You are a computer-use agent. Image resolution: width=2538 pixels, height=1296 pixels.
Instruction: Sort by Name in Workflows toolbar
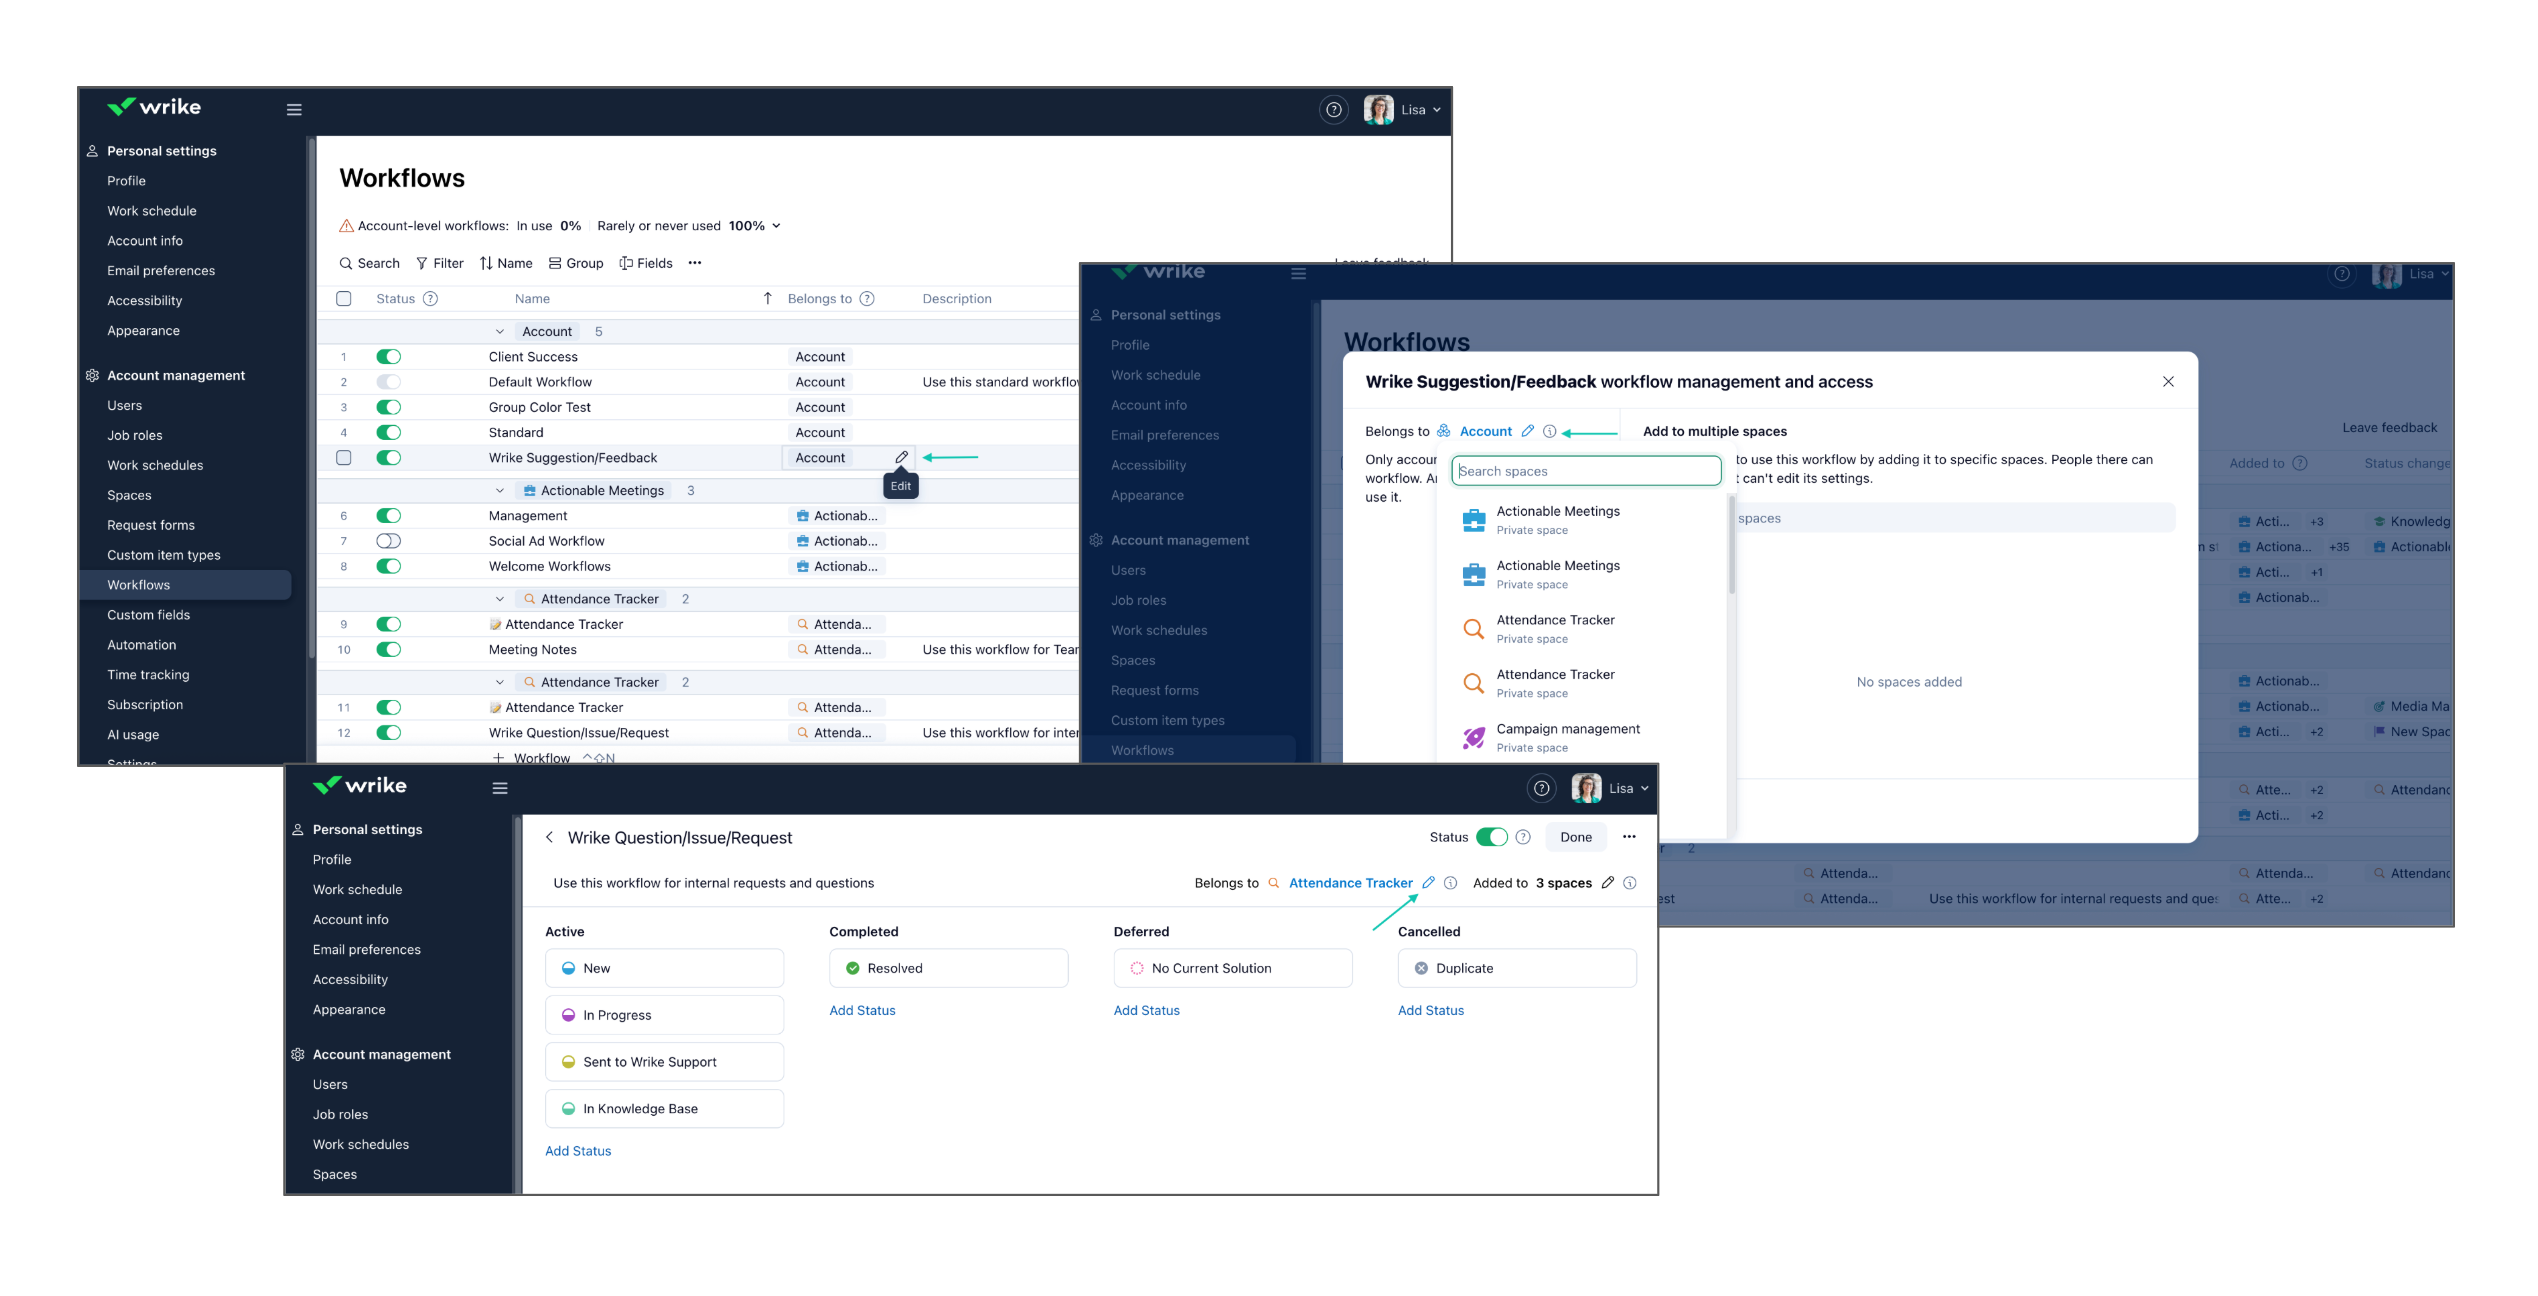[506, 263]
